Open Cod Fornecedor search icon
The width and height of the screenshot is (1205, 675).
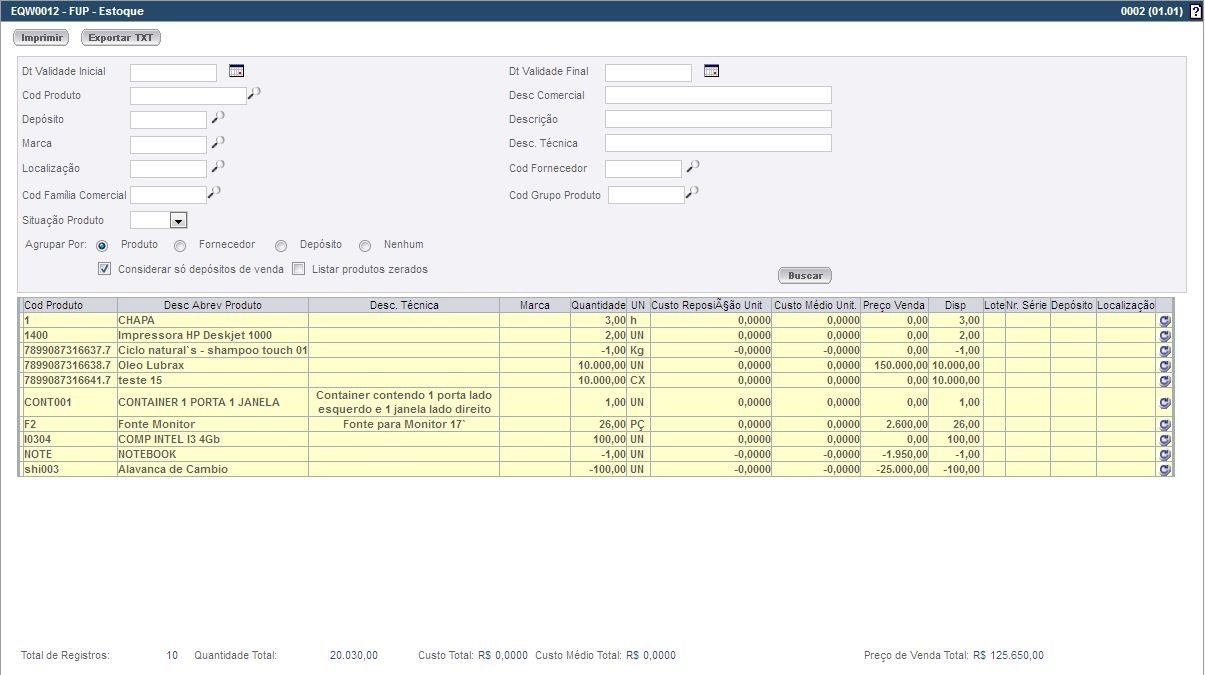click(693, 167)
